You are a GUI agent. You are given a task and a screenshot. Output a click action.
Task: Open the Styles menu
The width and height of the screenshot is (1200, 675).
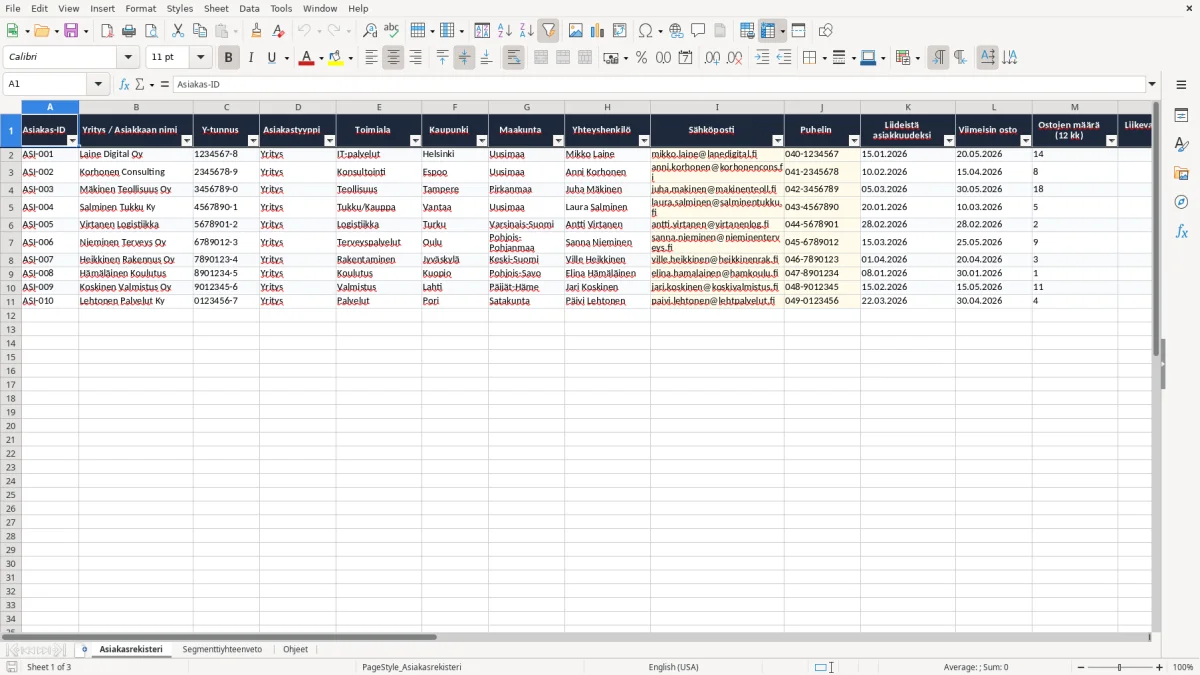[180, 8]
